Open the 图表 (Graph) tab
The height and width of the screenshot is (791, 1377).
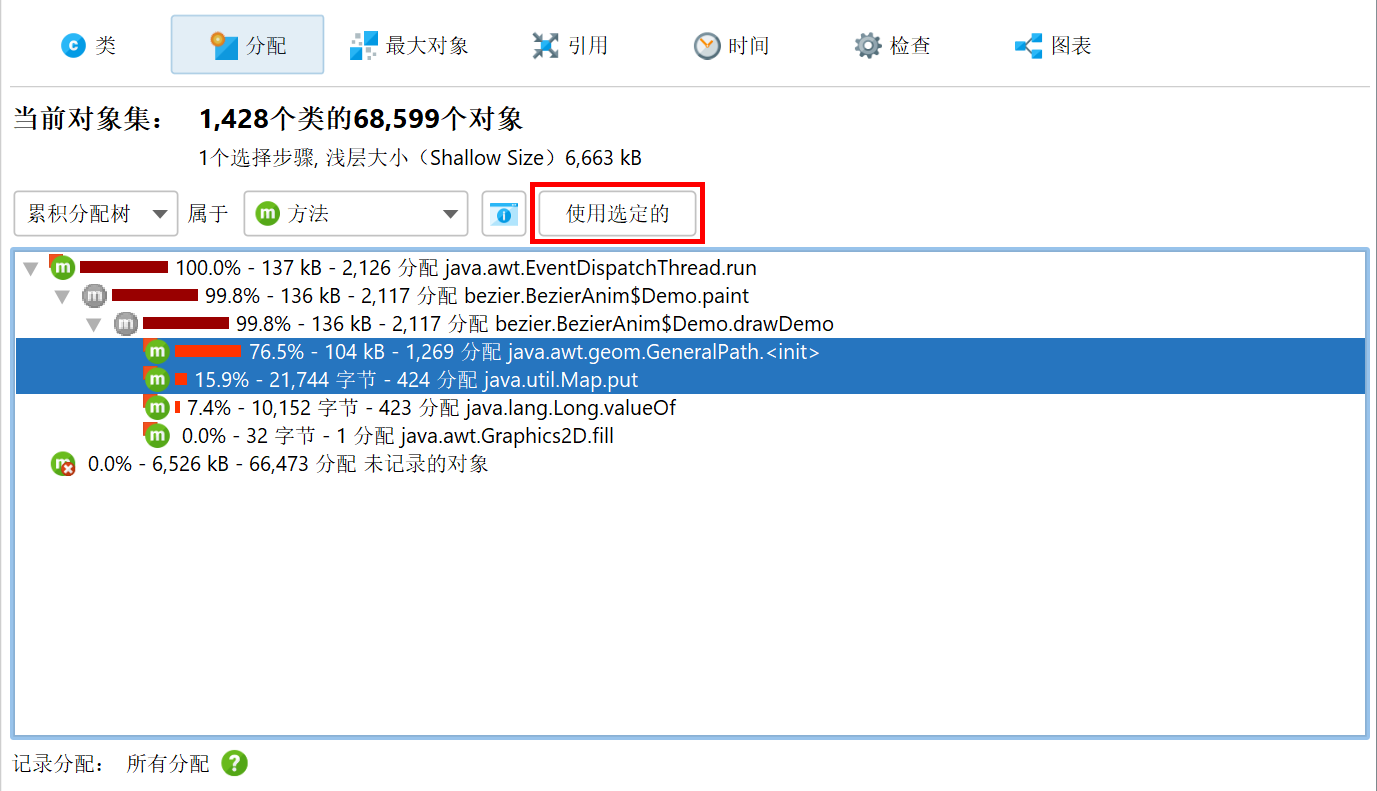(1052, 45)
